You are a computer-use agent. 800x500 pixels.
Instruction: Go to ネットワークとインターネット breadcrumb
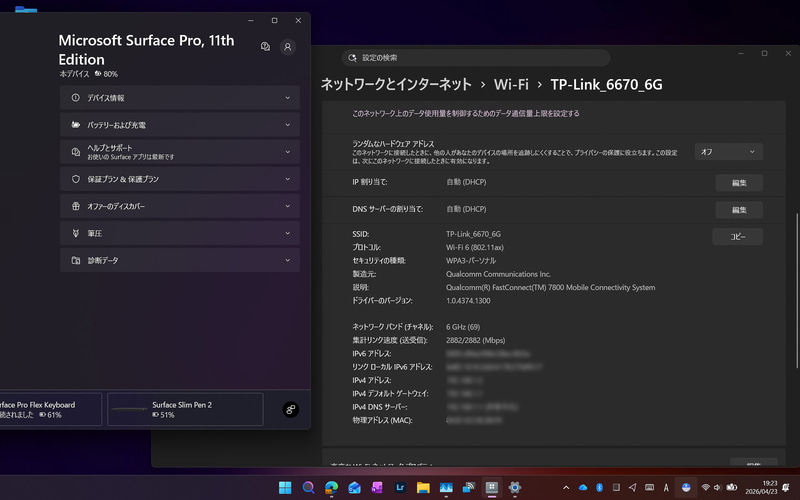point(396,84)
